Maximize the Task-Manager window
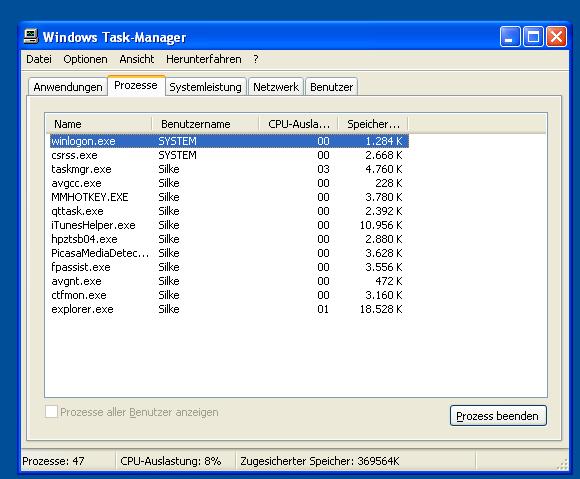The image size is (580, 479). [x=533, y=37]
